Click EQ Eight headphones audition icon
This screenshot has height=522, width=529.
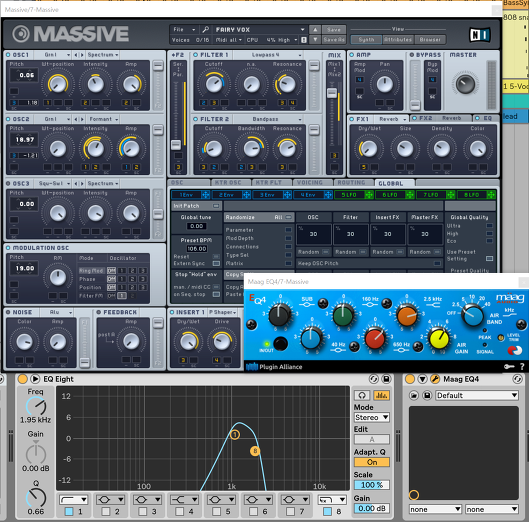click(362, 395)
